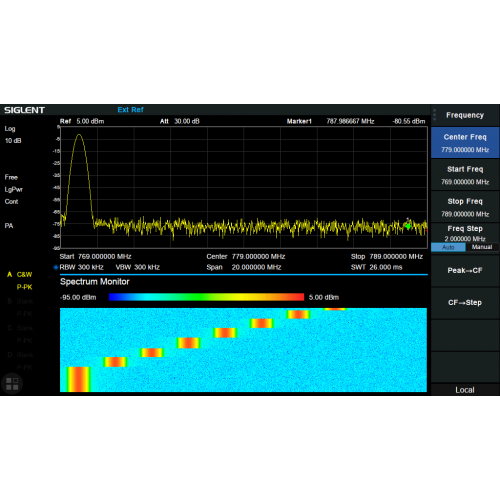Click the yellow P-PK detector label

24,287
